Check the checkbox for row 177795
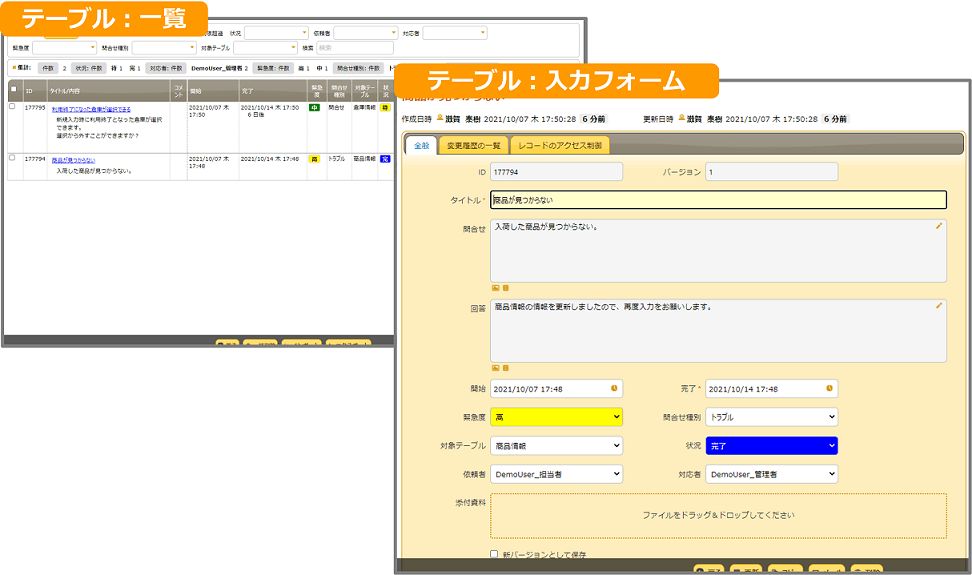The image size is (972, 575). coord(12,107)
